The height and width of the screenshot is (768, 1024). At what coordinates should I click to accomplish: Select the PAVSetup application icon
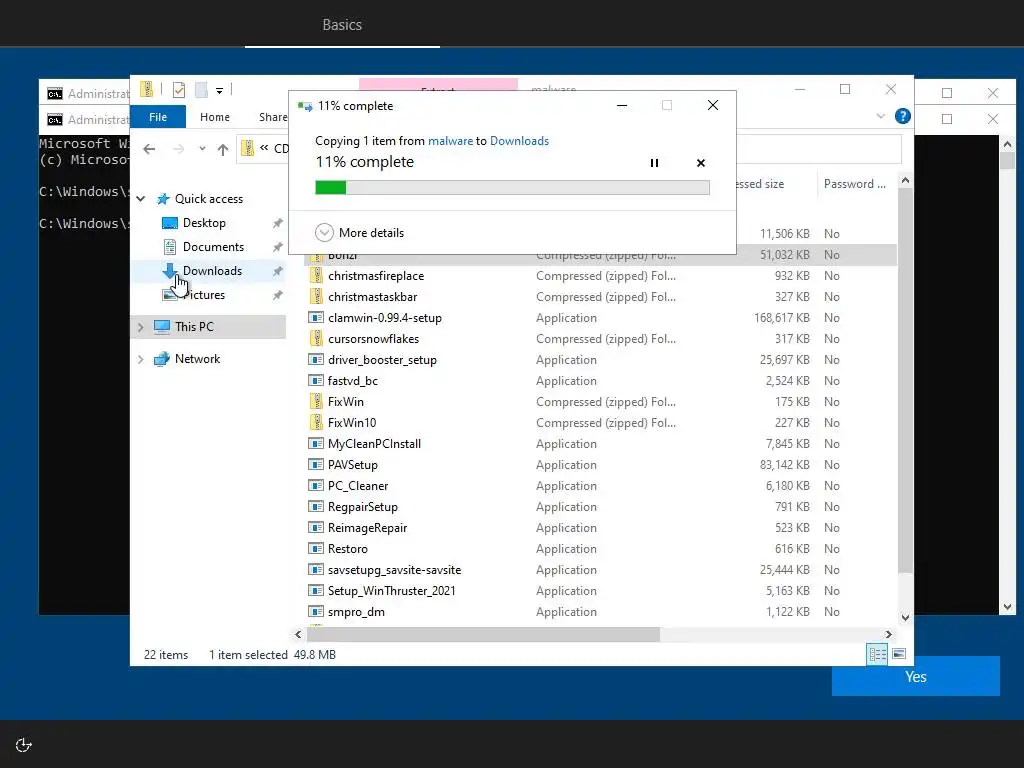[316, 464]
